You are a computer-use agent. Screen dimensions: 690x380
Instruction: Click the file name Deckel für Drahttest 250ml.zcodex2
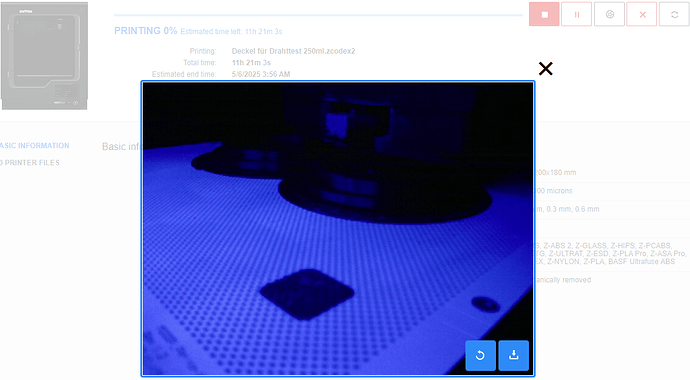pos(294,51)
